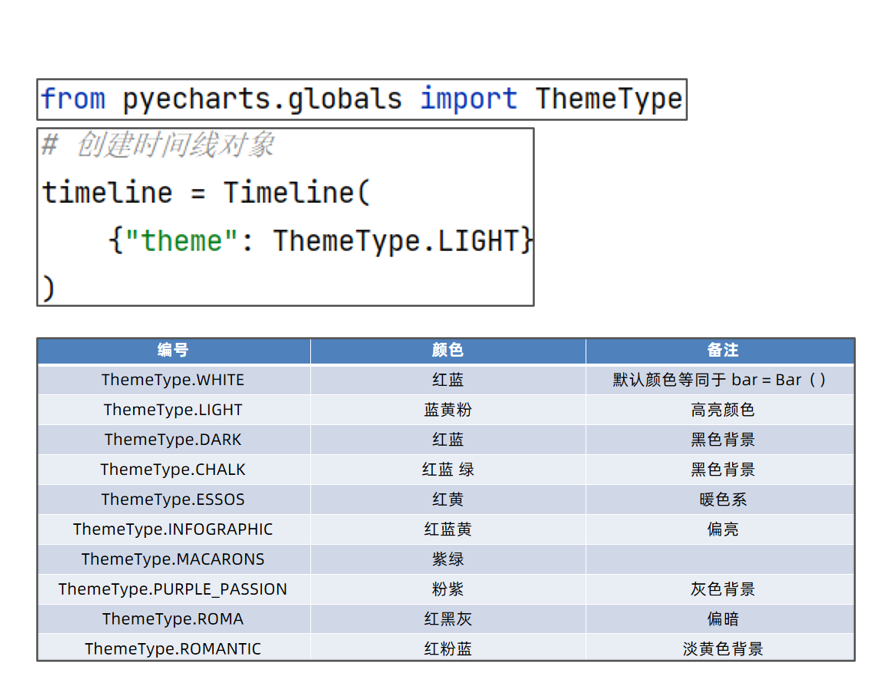This screenshot has height=685, width=881.
Task: Click the '红黄' color cell
Action: click(448, 500)
